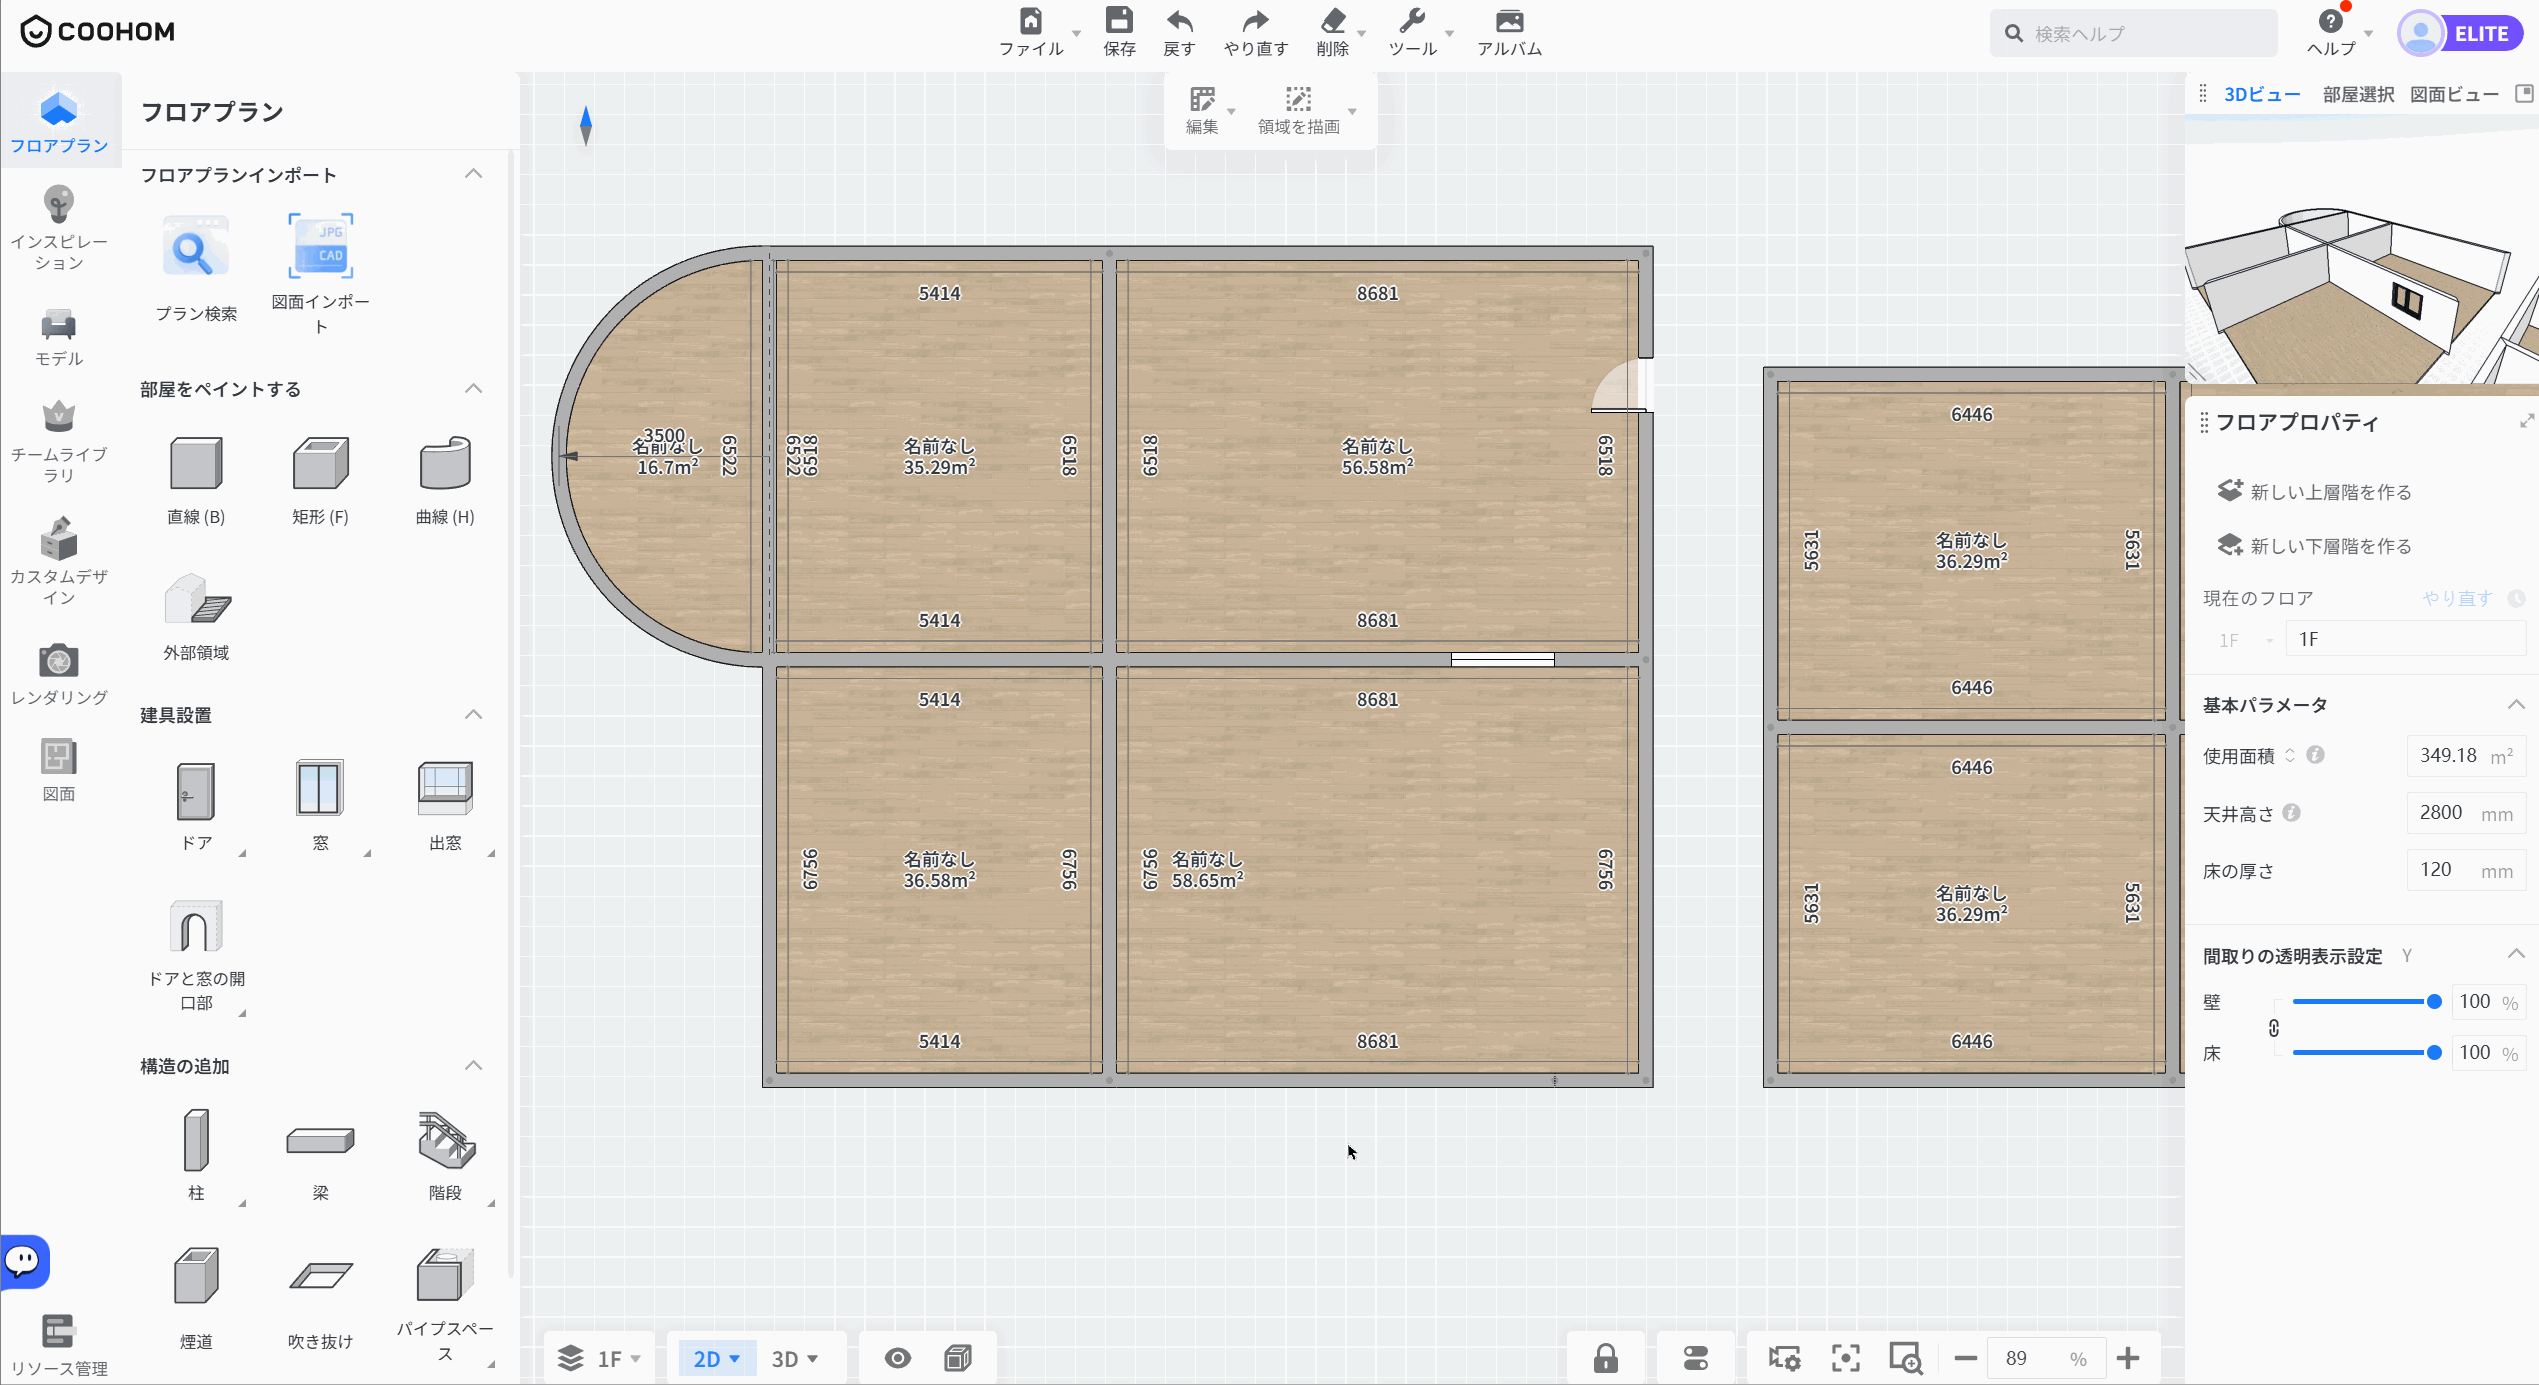Image resolution: width=2539 pixels, height=1385 pixels.
Task: Switch to フロアプラン sidebar tab
Action: click(59, 122)
